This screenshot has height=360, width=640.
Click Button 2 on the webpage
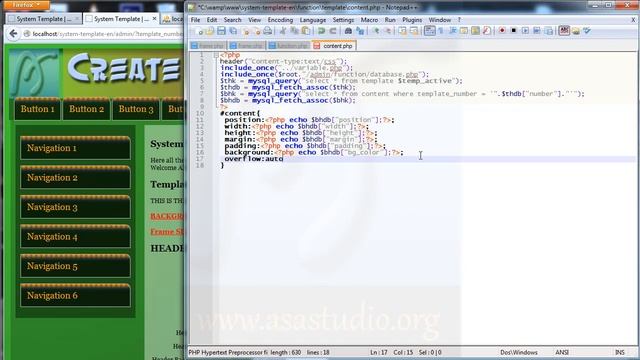point(87,109)
